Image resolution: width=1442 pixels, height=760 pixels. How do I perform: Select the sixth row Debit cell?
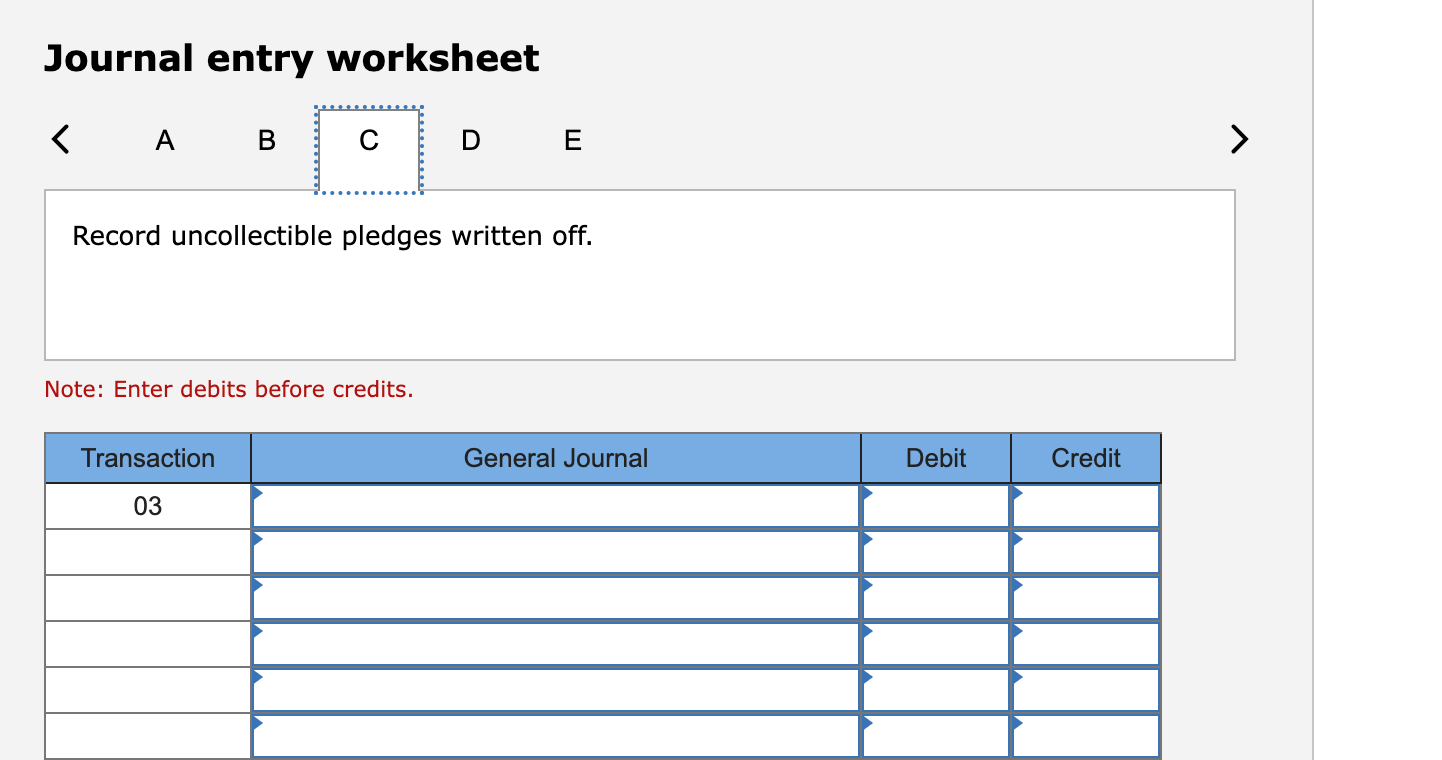point(936,736)
